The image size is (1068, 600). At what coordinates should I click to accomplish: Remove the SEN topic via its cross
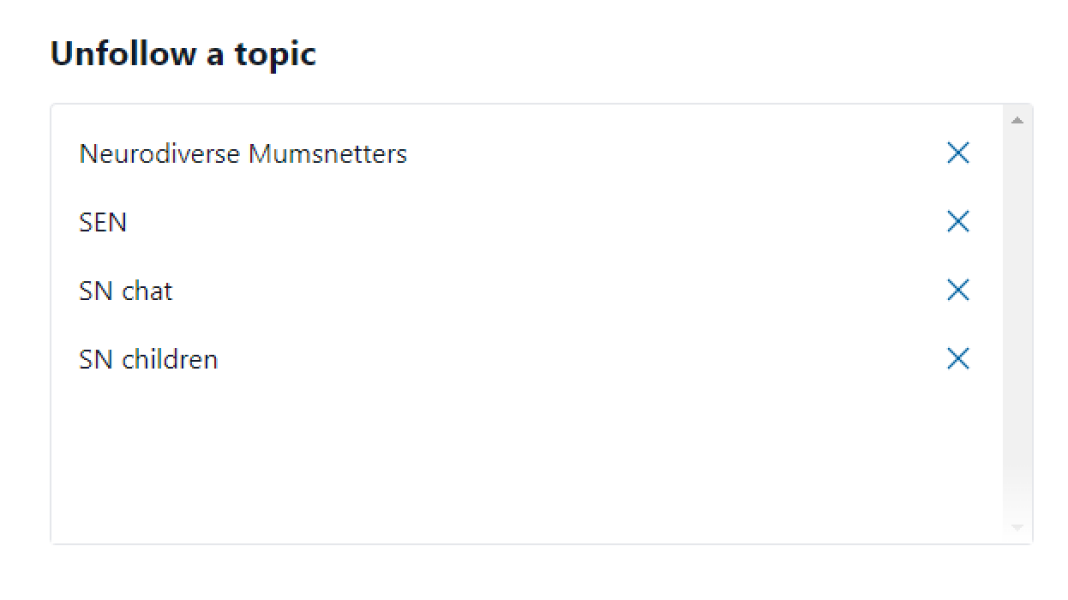coord(957,222)
